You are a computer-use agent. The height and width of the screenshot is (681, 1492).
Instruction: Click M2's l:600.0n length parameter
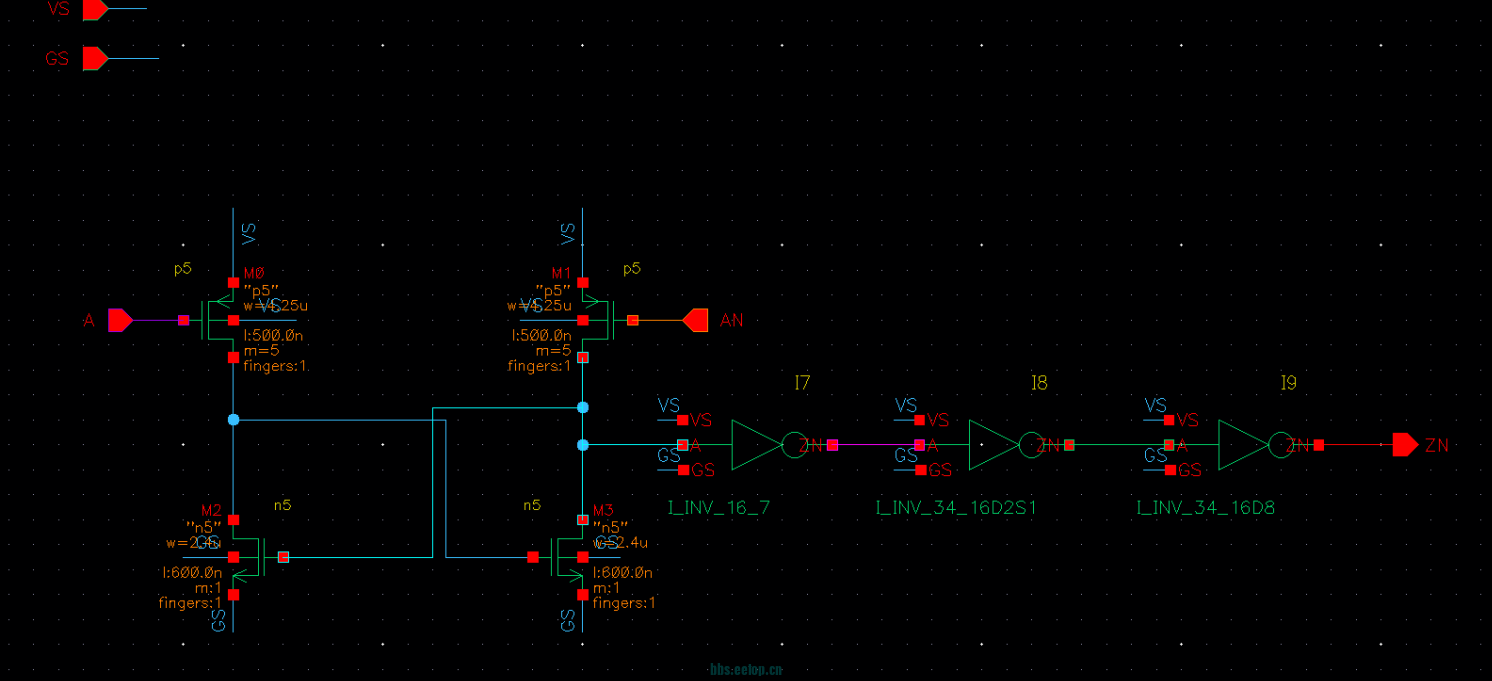pyautogui.click(x=192, y=573)
